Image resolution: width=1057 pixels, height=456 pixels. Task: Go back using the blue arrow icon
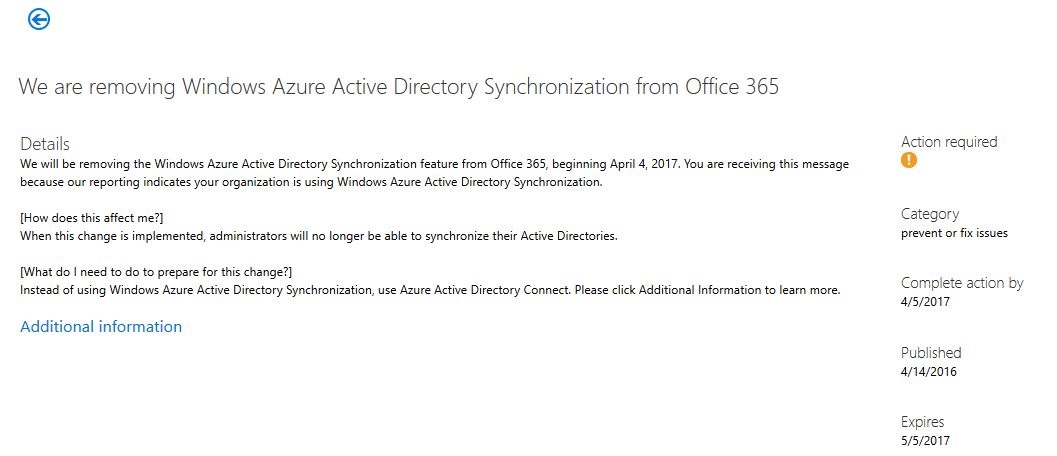point(39,20)
